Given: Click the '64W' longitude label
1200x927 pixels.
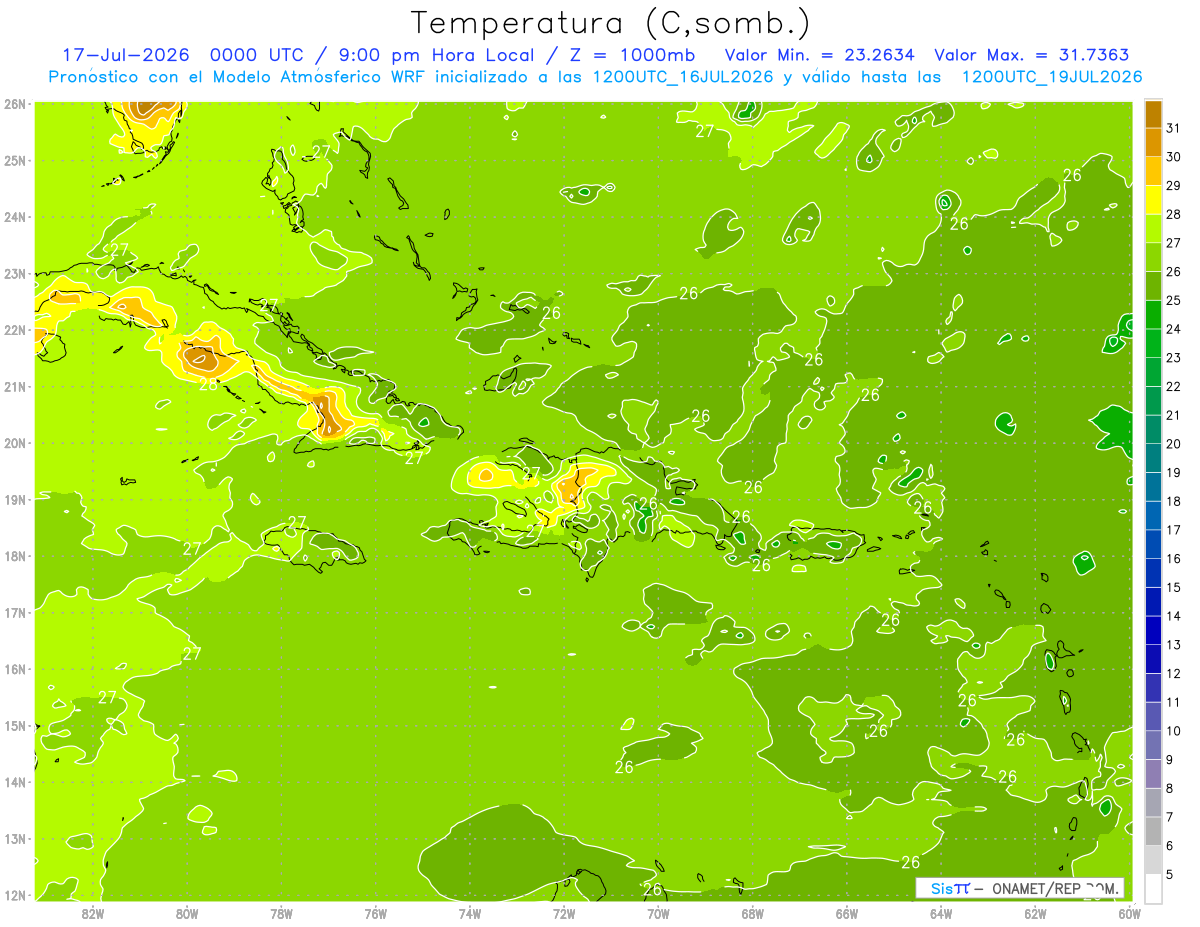Looking at the screenshot, I should coord(941,913).
